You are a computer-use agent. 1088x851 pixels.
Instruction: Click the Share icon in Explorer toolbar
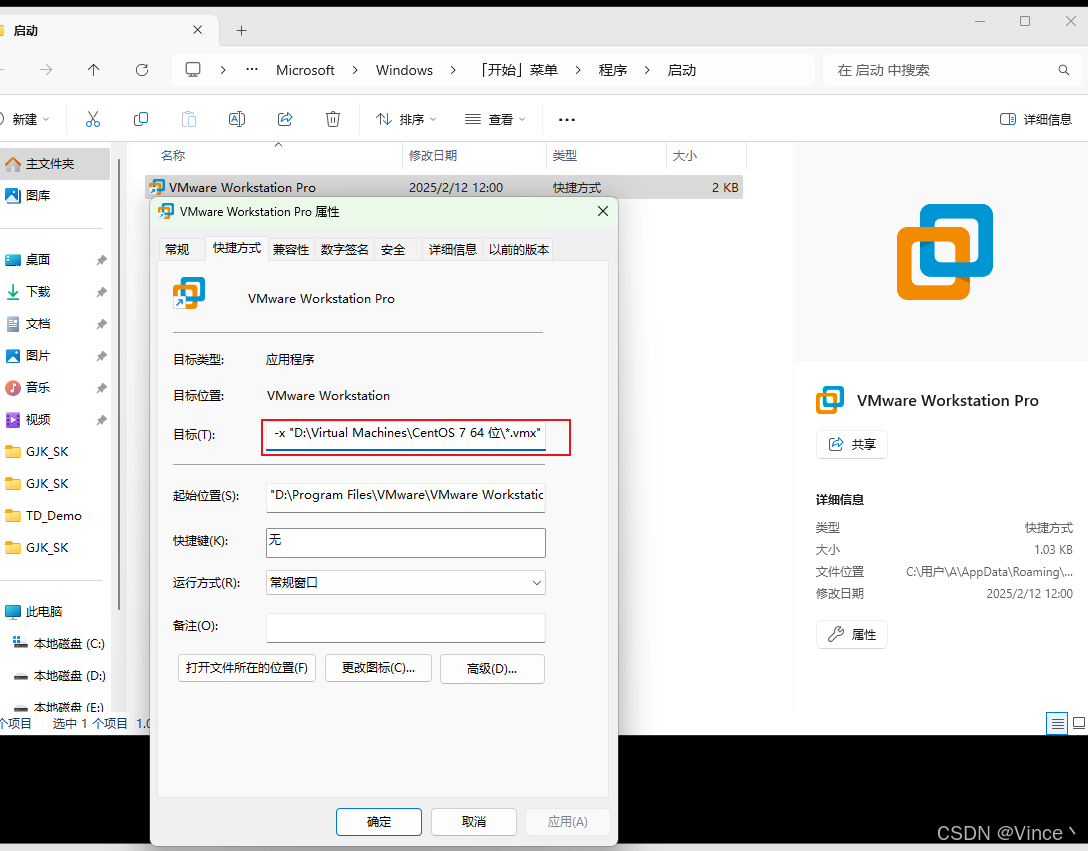click(x=285, y=119)
